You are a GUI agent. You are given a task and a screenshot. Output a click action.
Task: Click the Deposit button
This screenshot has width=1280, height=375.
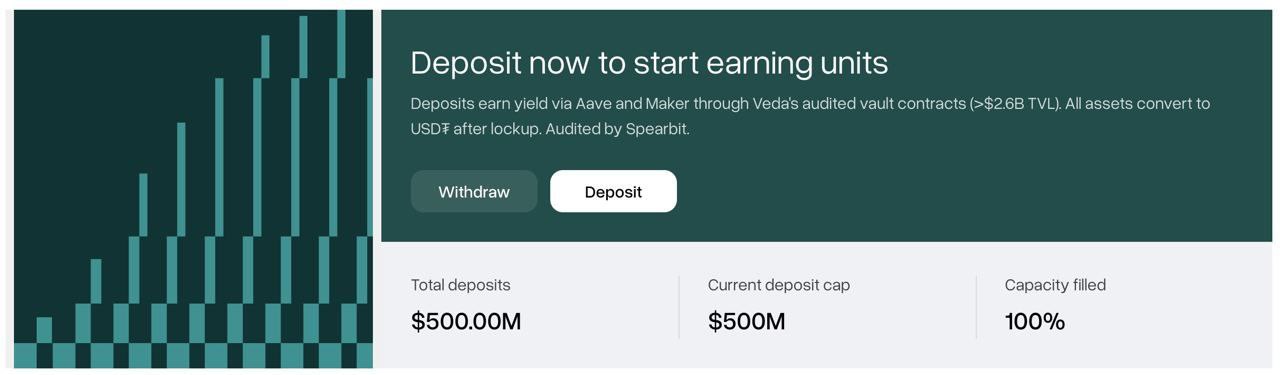613,191
